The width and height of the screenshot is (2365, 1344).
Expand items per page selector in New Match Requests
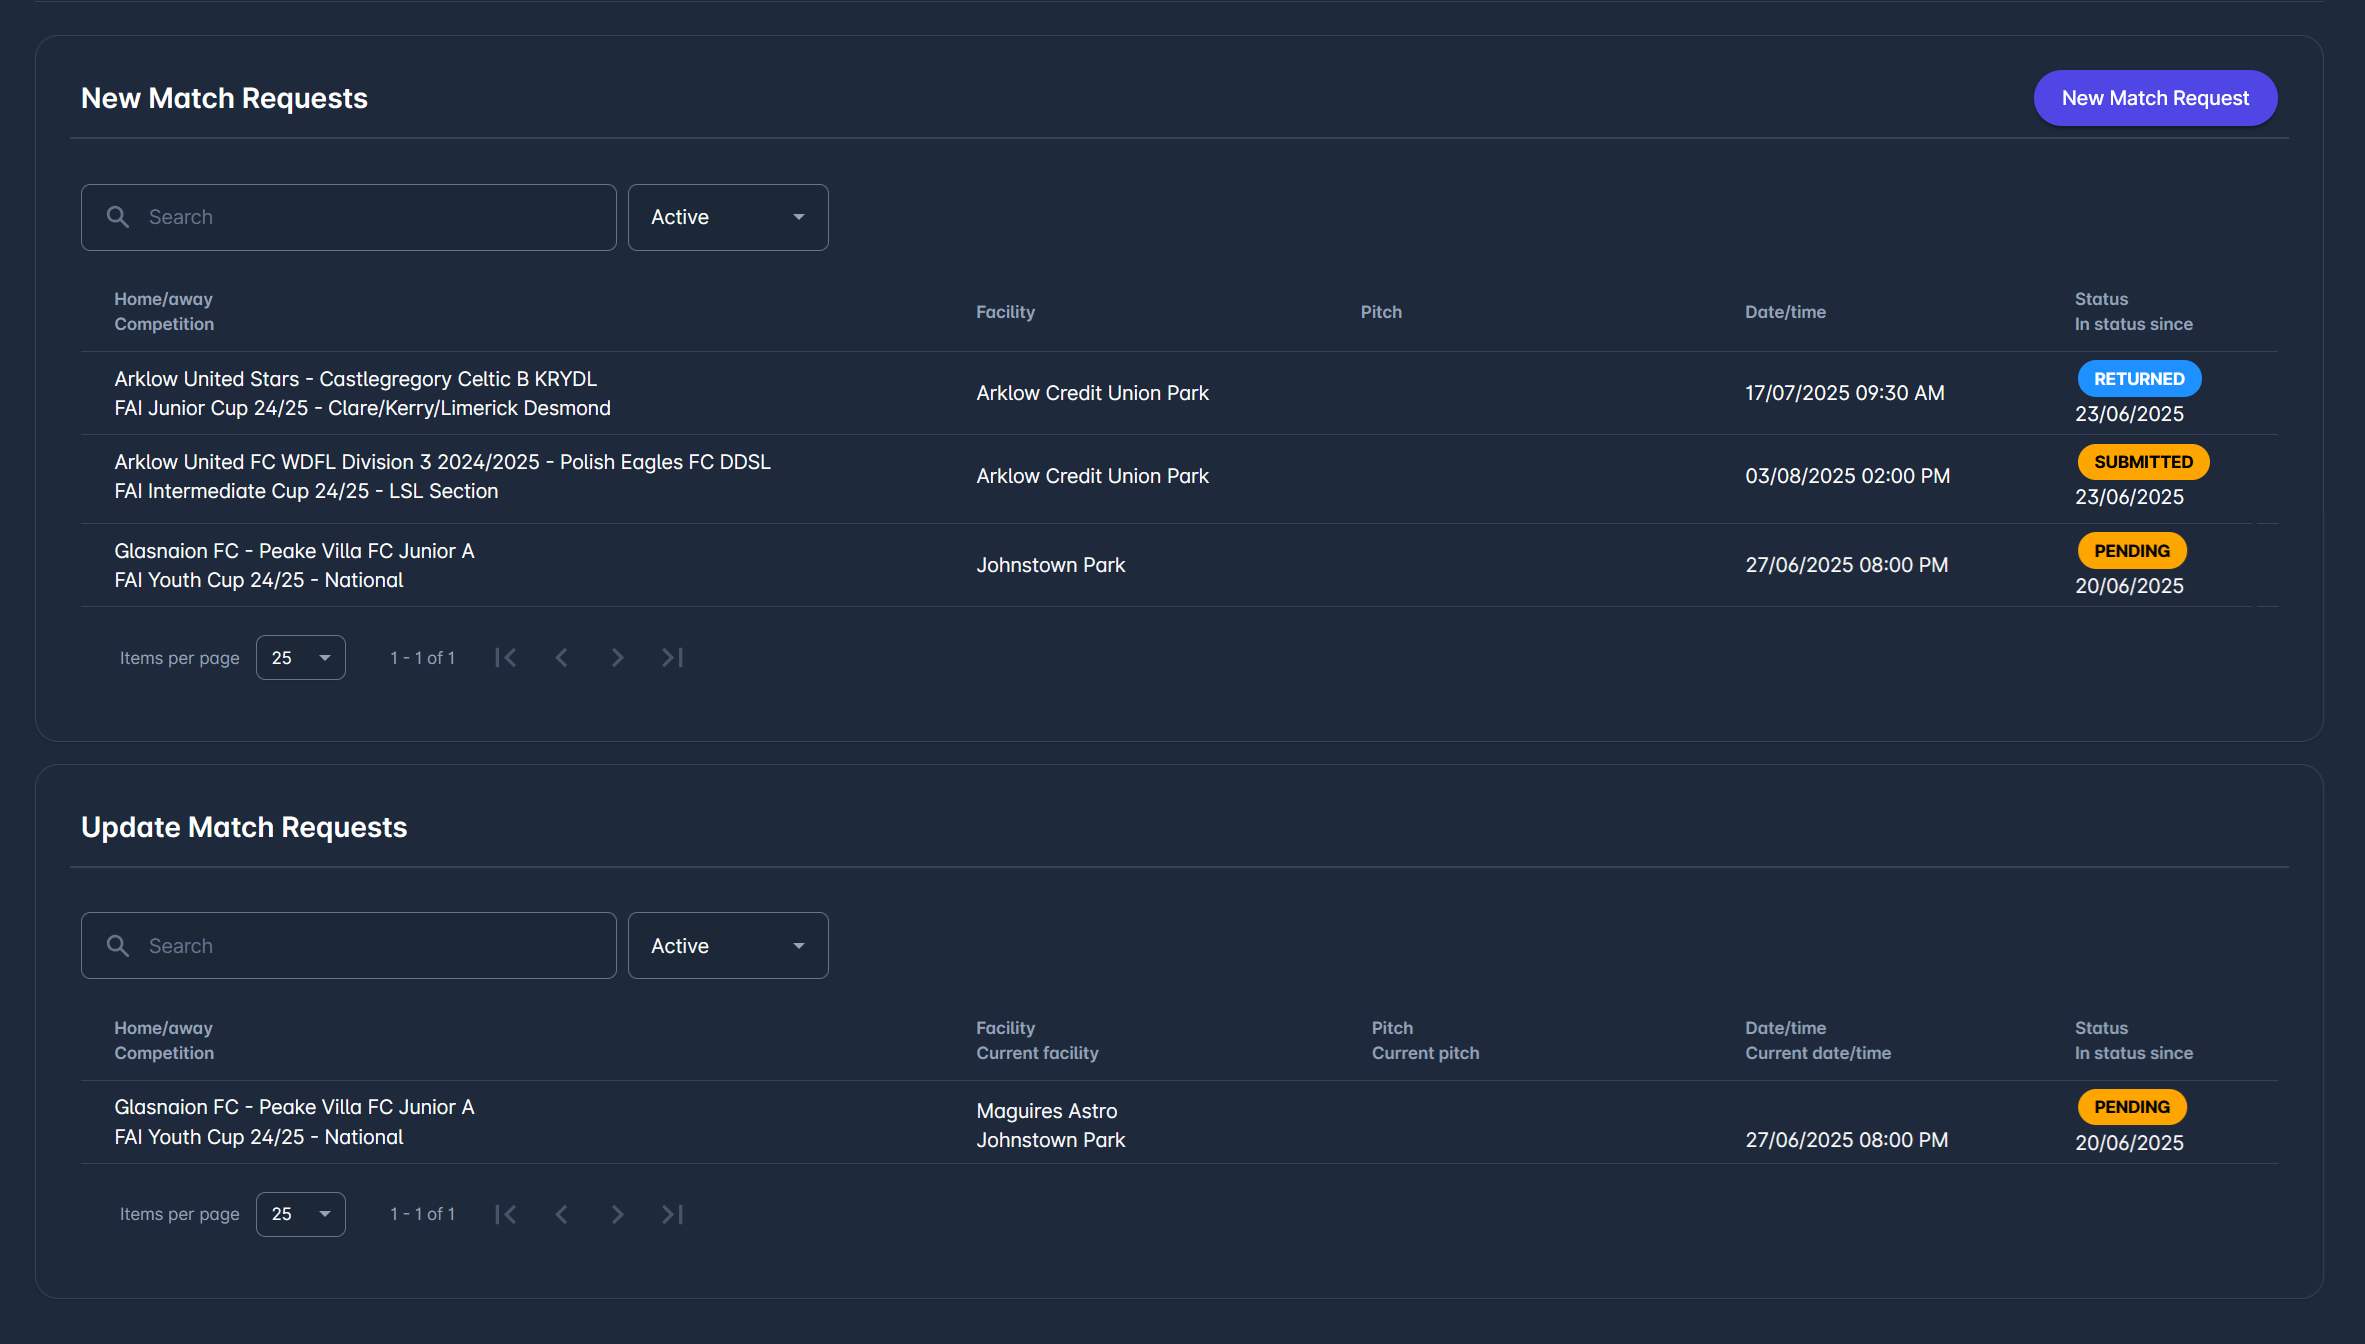pyautogui.click(x=300, y=658)
